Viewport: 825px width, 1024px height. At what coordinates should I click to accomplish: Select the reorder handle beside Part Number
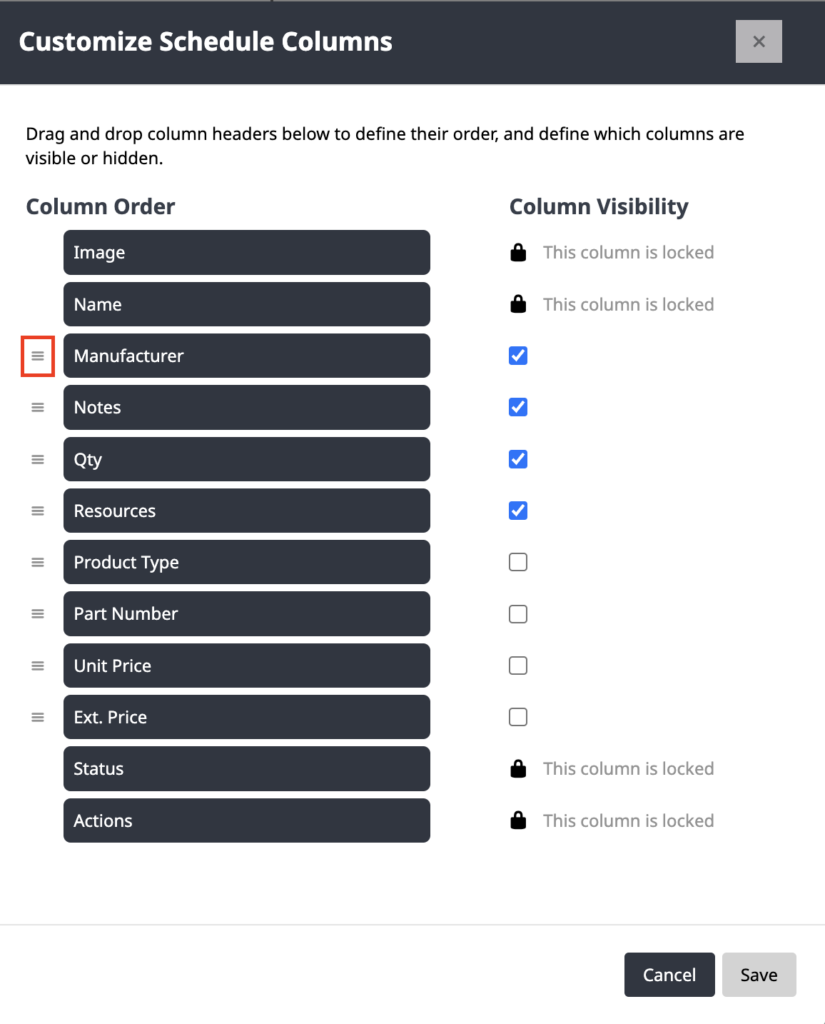[x=38, y=614]
